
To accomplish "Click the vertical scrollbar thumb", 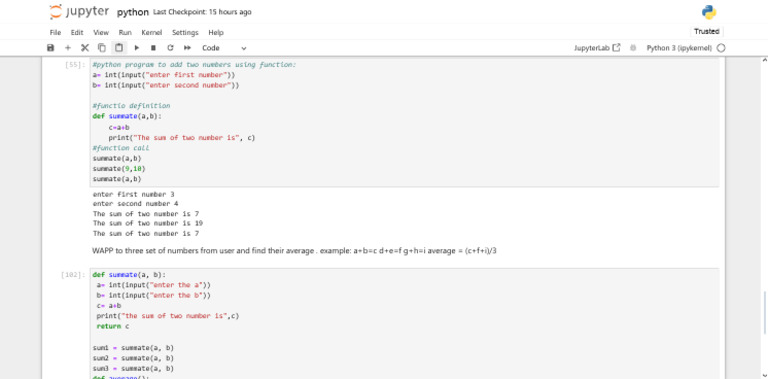I will [765, 312].
